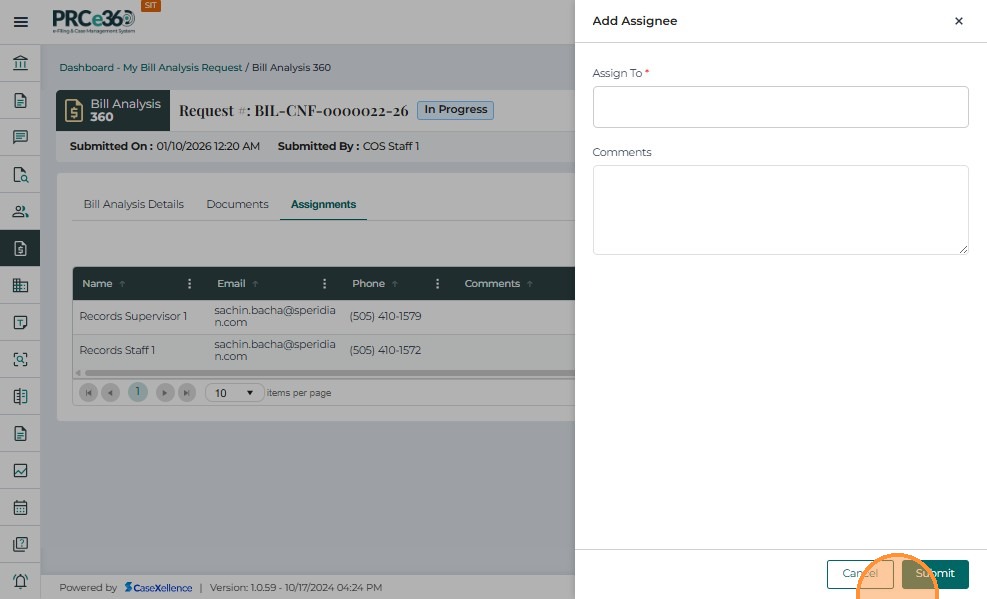The height and width of the screenshot is (599, 987).
Task: Click email cell in Records Supervisor 1 row
Action: [x=275, y=316]
